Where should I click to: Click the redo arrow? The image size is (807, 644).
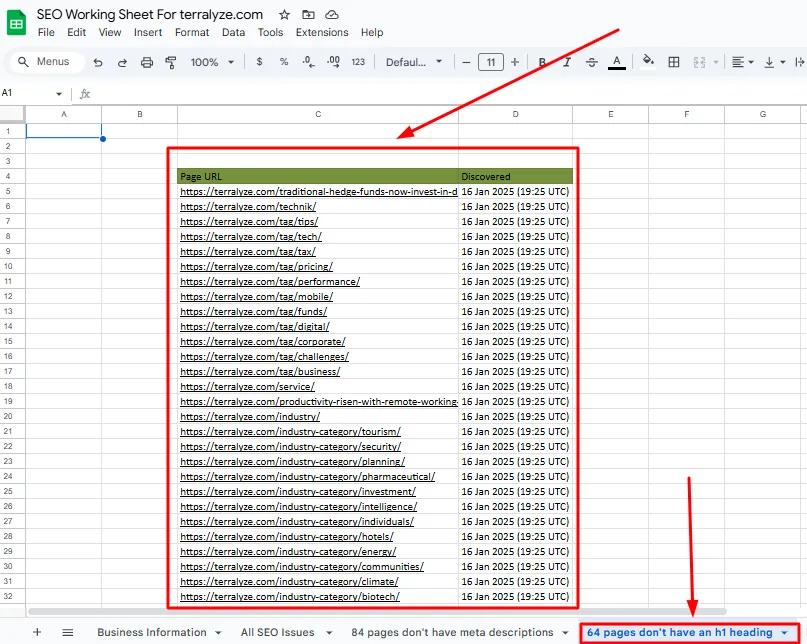122,62
